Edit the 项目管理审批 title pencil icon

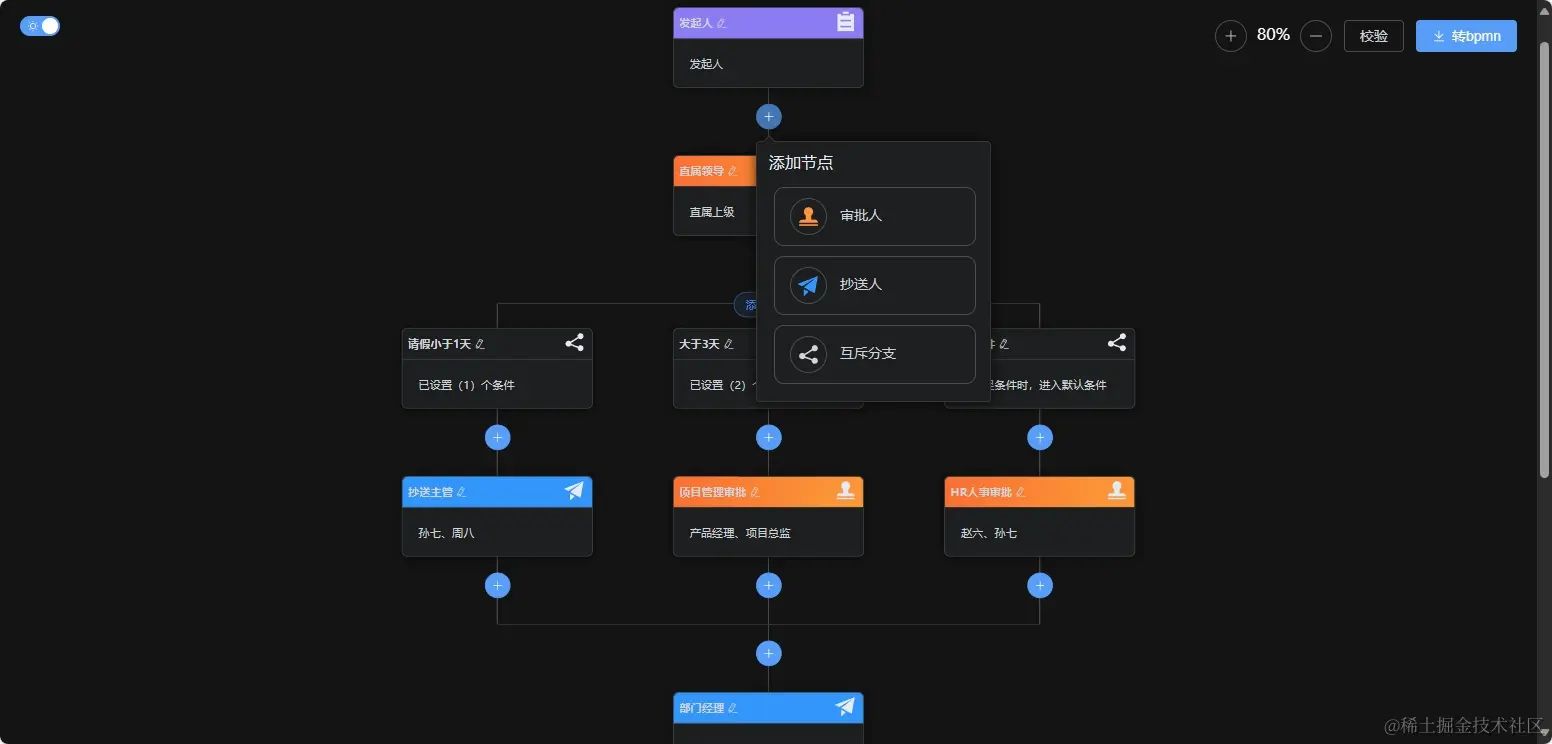[755, 492]
